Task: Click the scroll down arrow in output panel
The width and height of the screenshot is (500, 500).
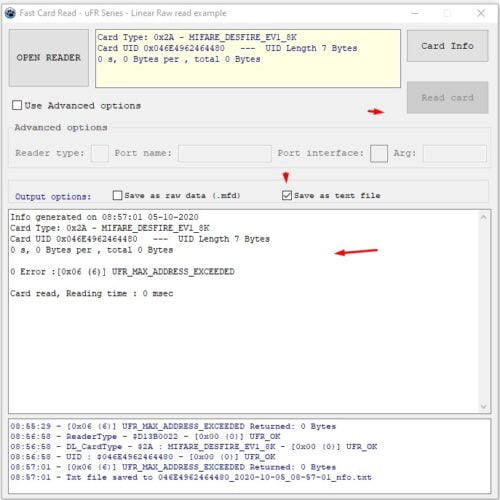Action: pos(484,406)
